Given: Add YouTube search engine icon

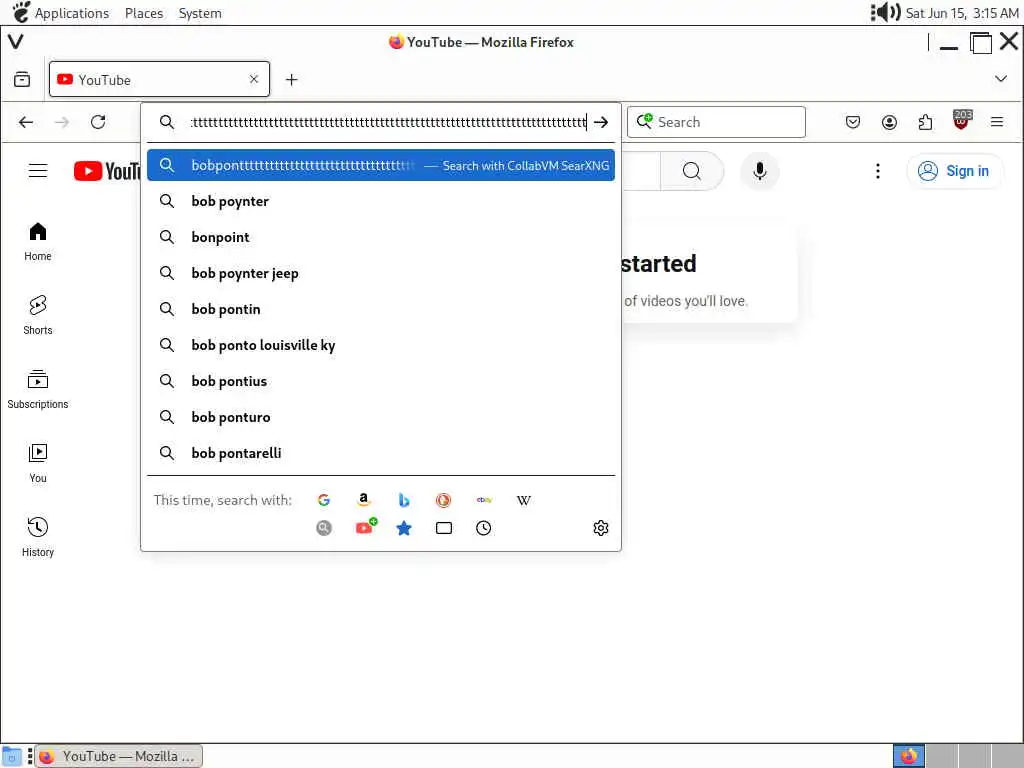Looking at the screenshot, I should click(x=366, y=526).
